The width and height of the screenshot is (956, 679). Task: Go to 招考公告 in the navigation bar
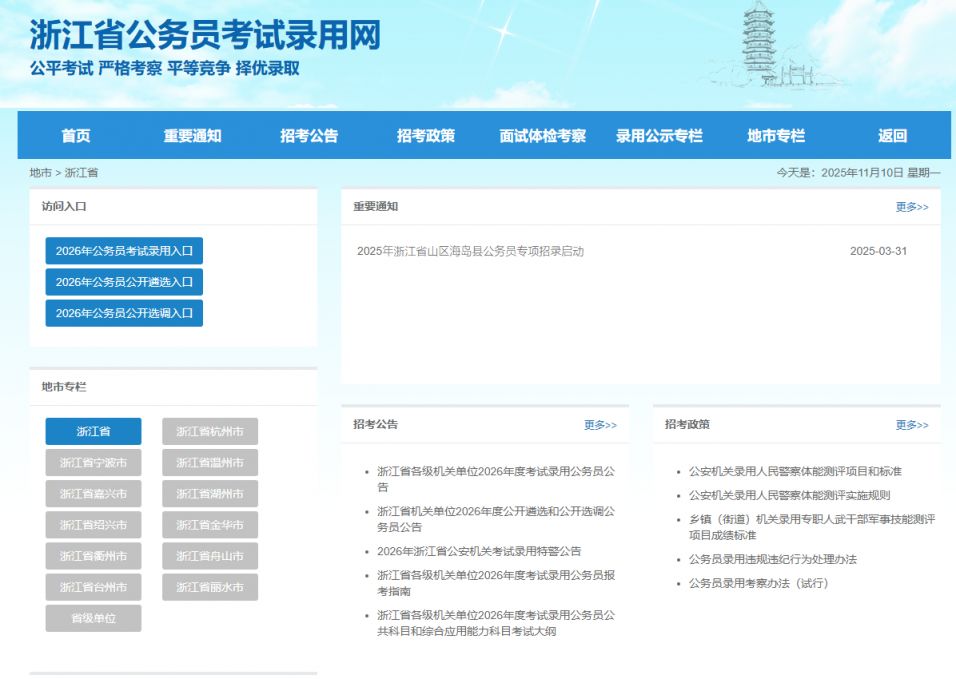pos(309,136)
